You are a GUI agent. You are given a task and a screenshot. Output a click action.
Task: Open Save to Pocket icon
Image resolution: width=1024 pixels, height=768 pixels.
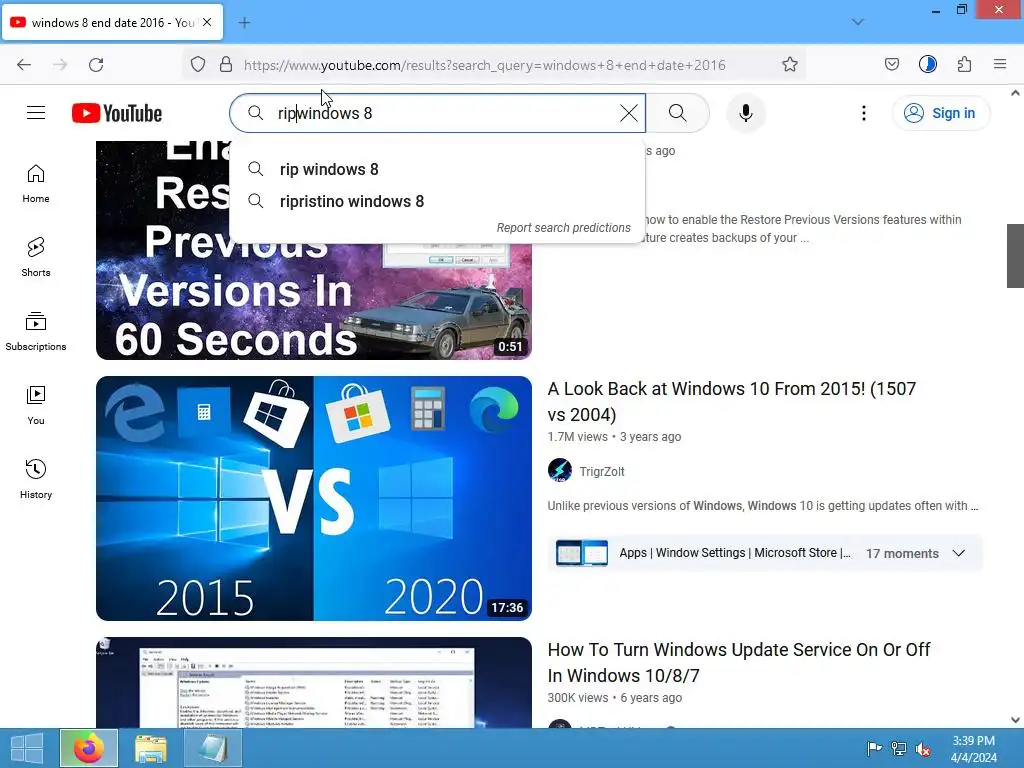click(x=891, y=64)
